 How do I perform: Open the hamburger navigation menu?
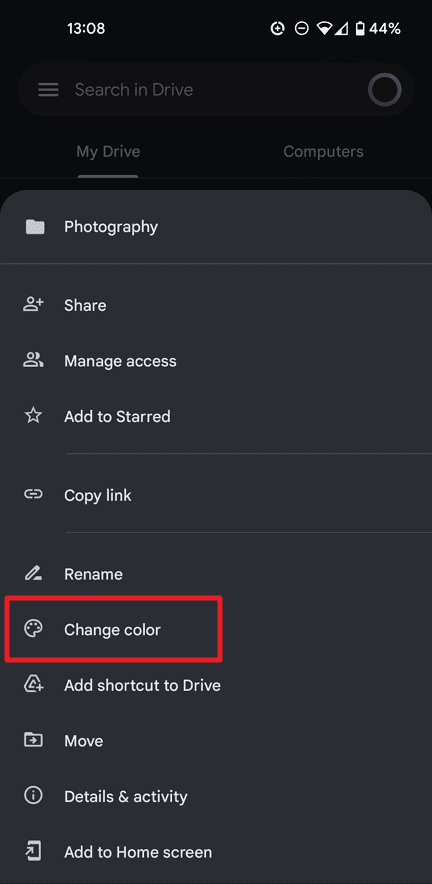point(48,90)
